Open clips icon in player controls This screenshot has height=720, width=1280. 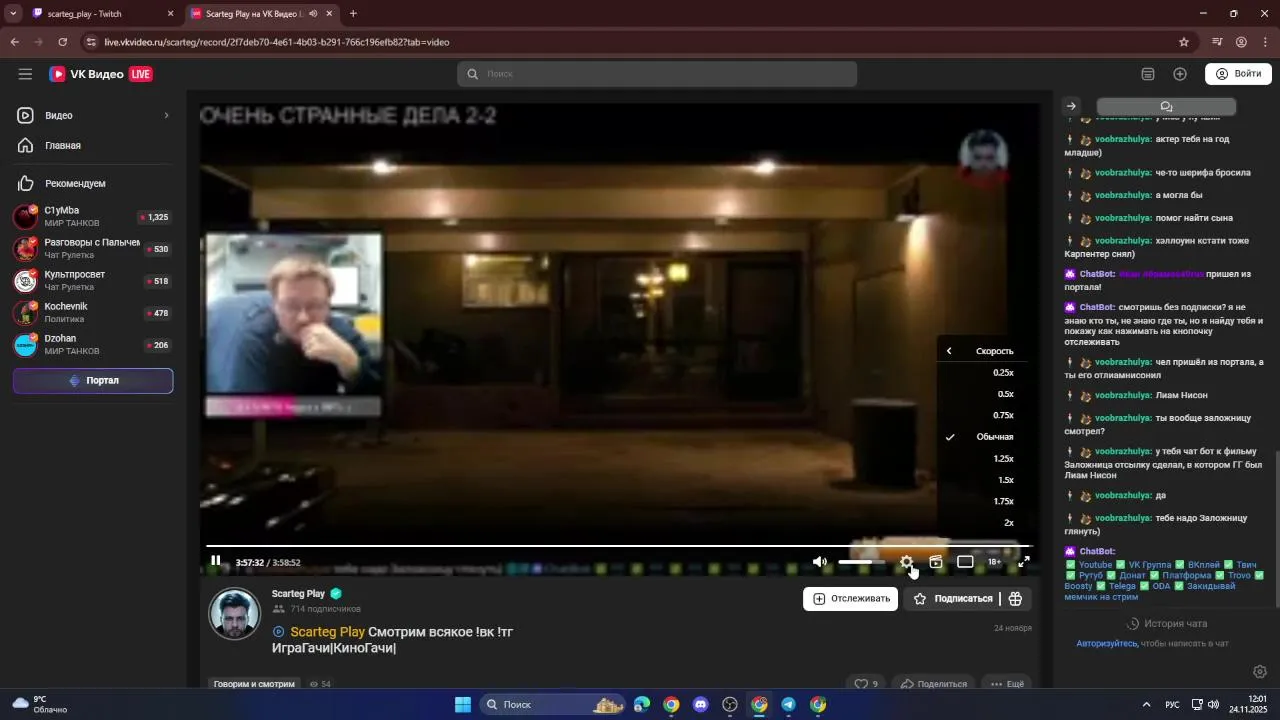936,562
